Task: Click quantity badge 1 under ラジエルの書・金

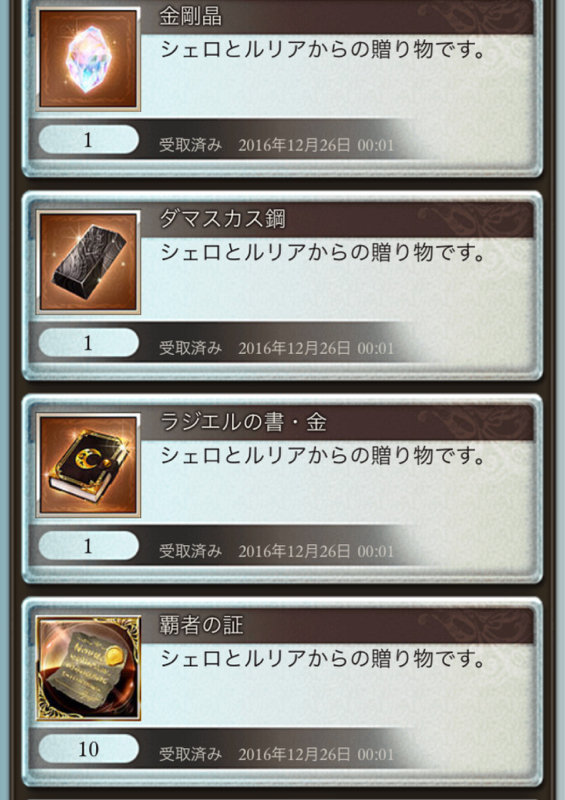Action: click(88, 545)
